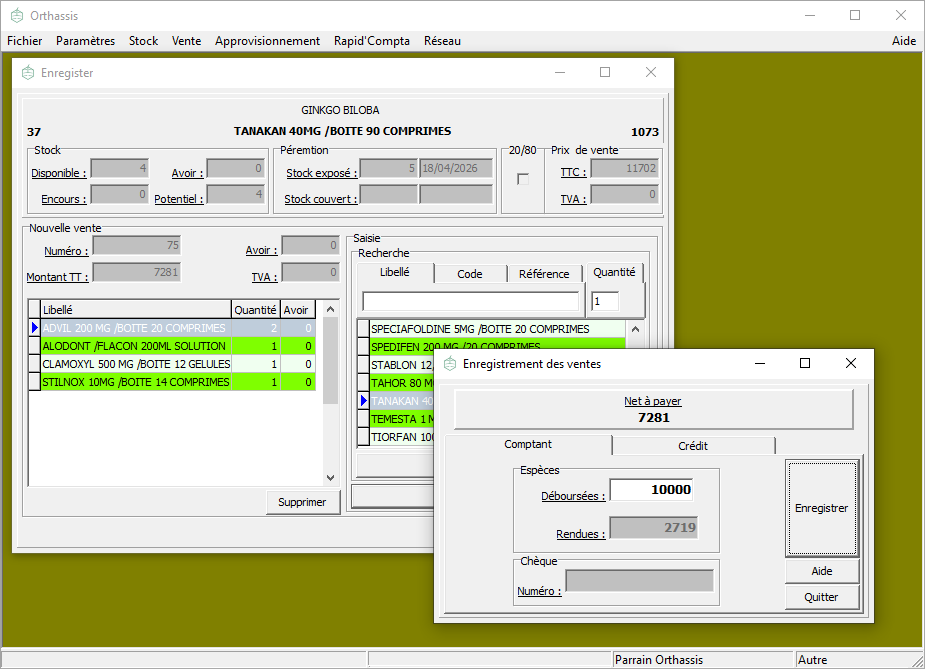
Task: Click the Disponible stock field
Action: click(x=119, y=169)
